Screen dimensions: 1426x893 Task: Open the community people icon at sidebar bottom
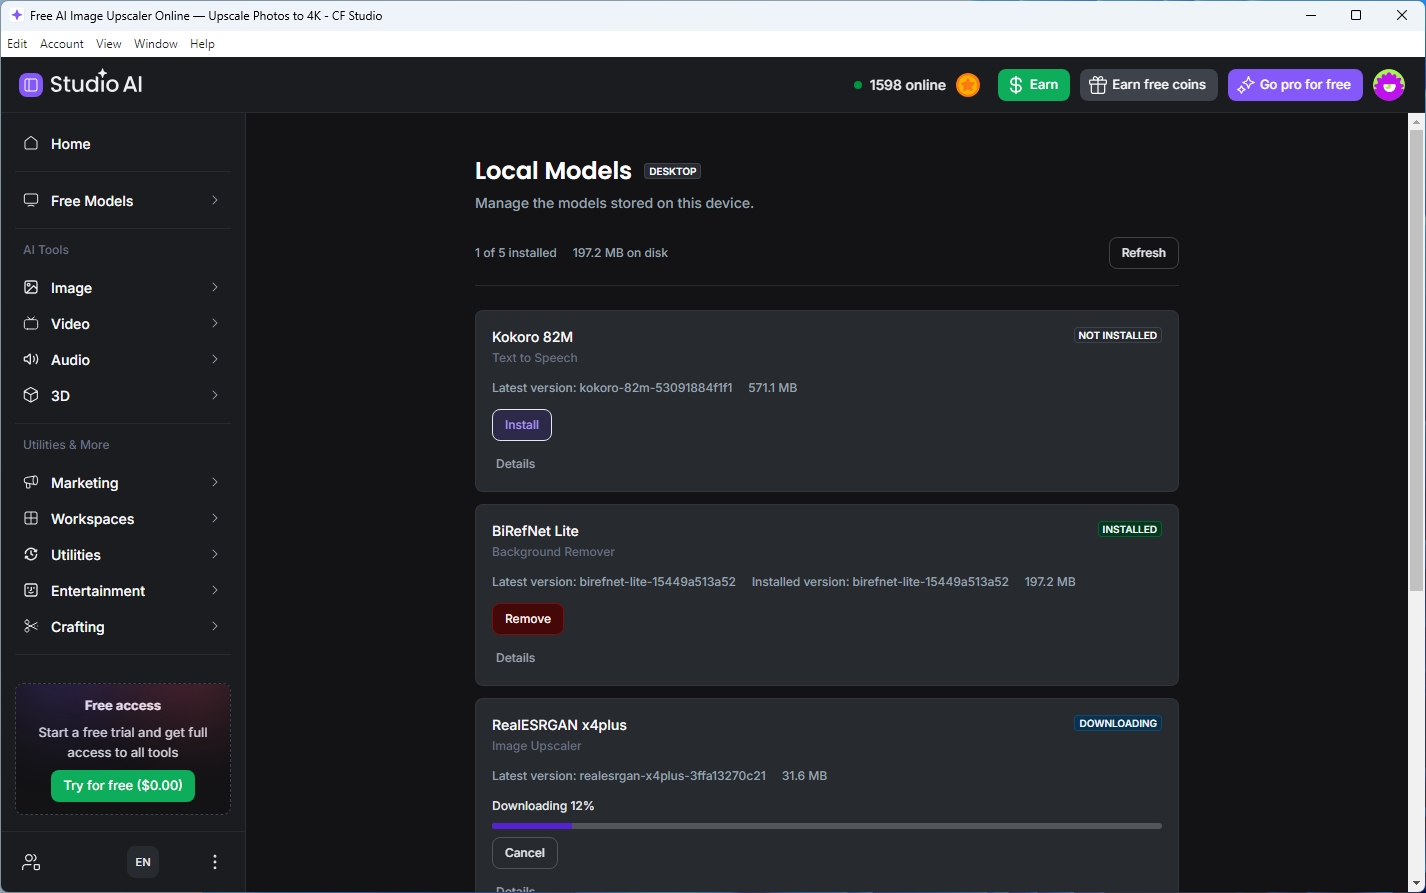(31, 862)
